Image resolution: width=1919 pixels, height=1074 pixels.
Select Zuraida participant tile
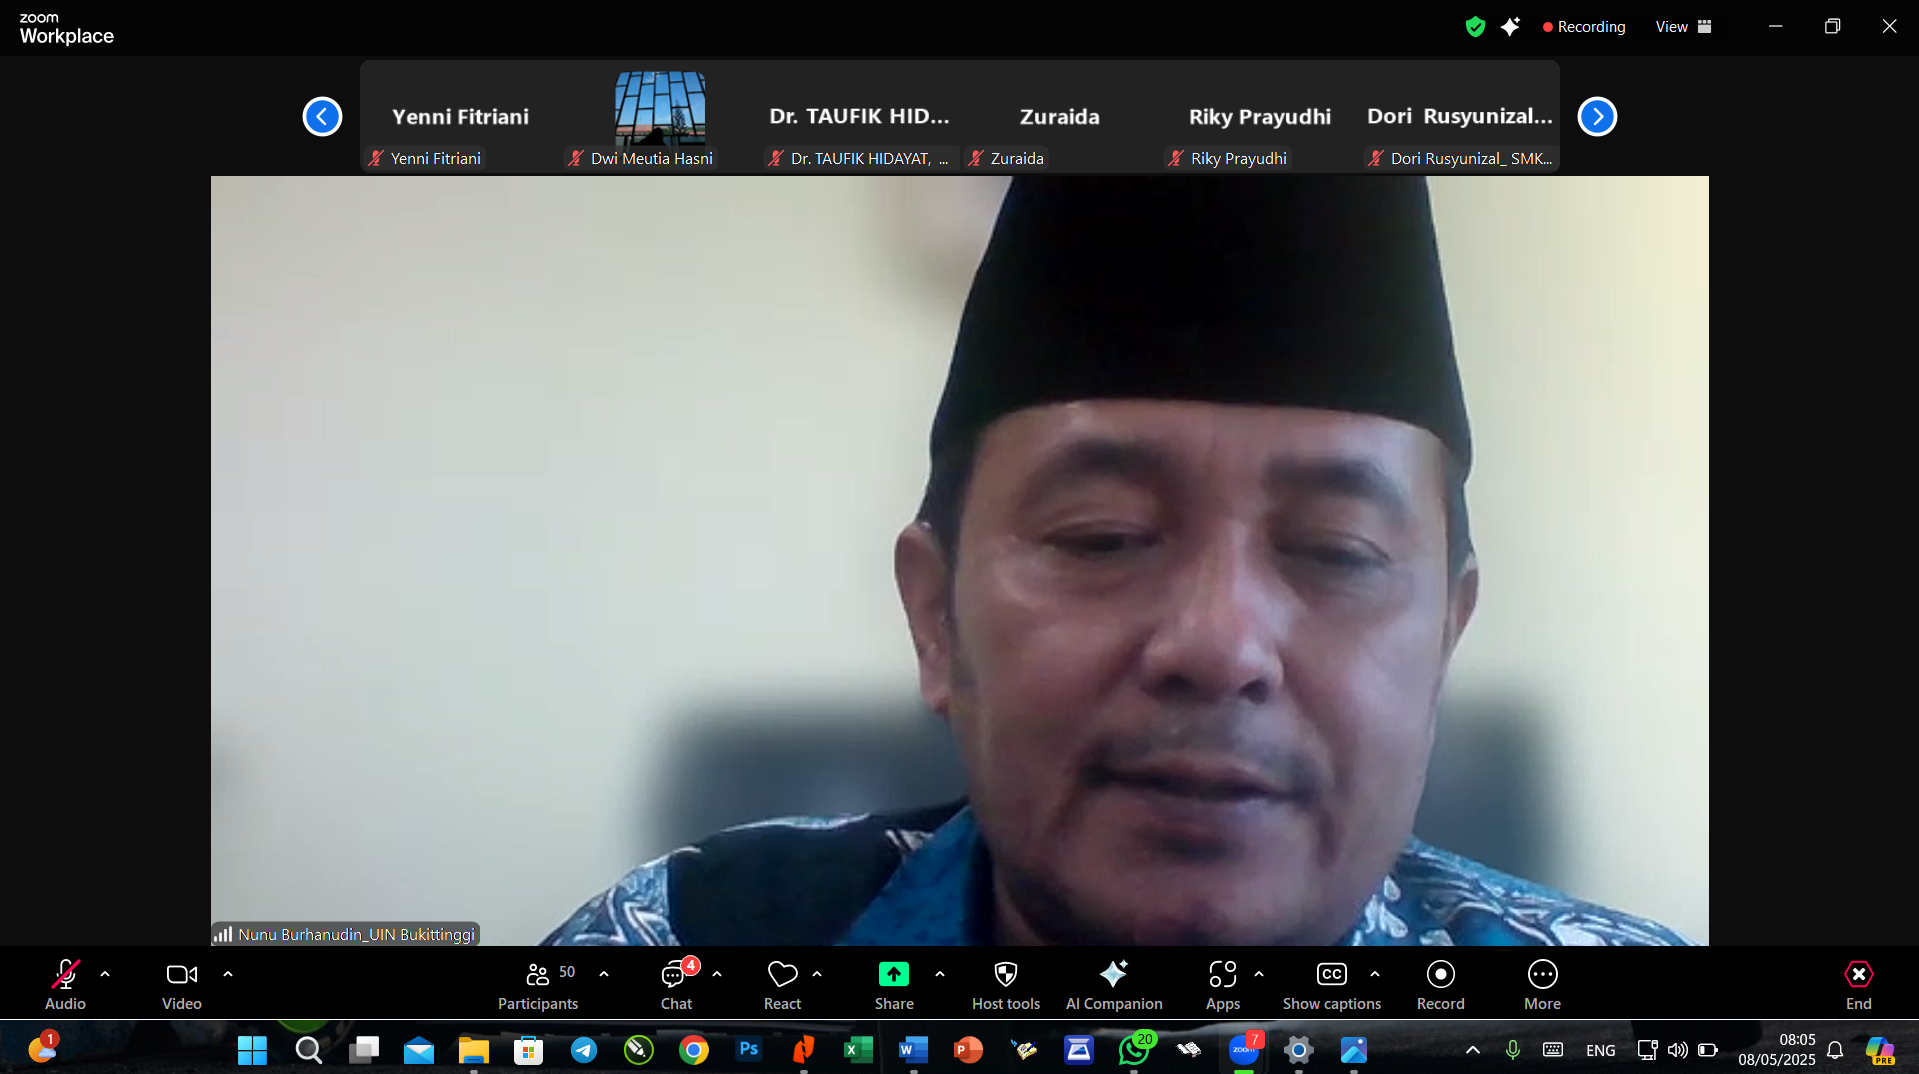[x=1060, y=116]
